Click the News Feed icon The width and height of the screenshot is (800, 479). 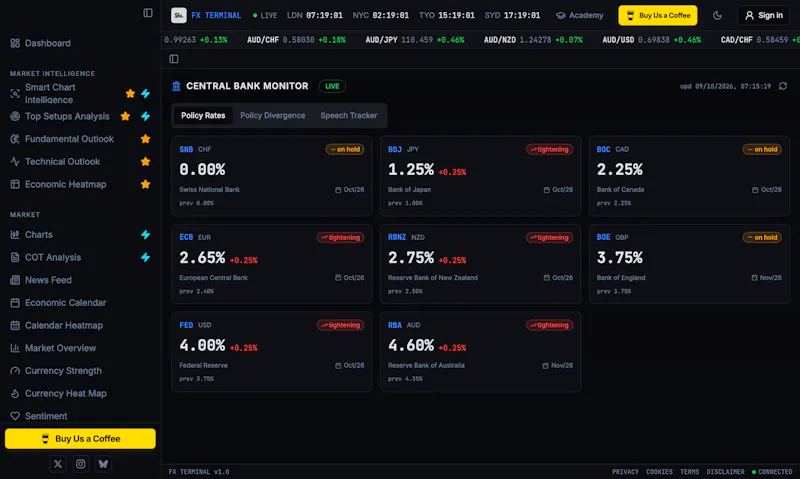click(x=15, y=280)
